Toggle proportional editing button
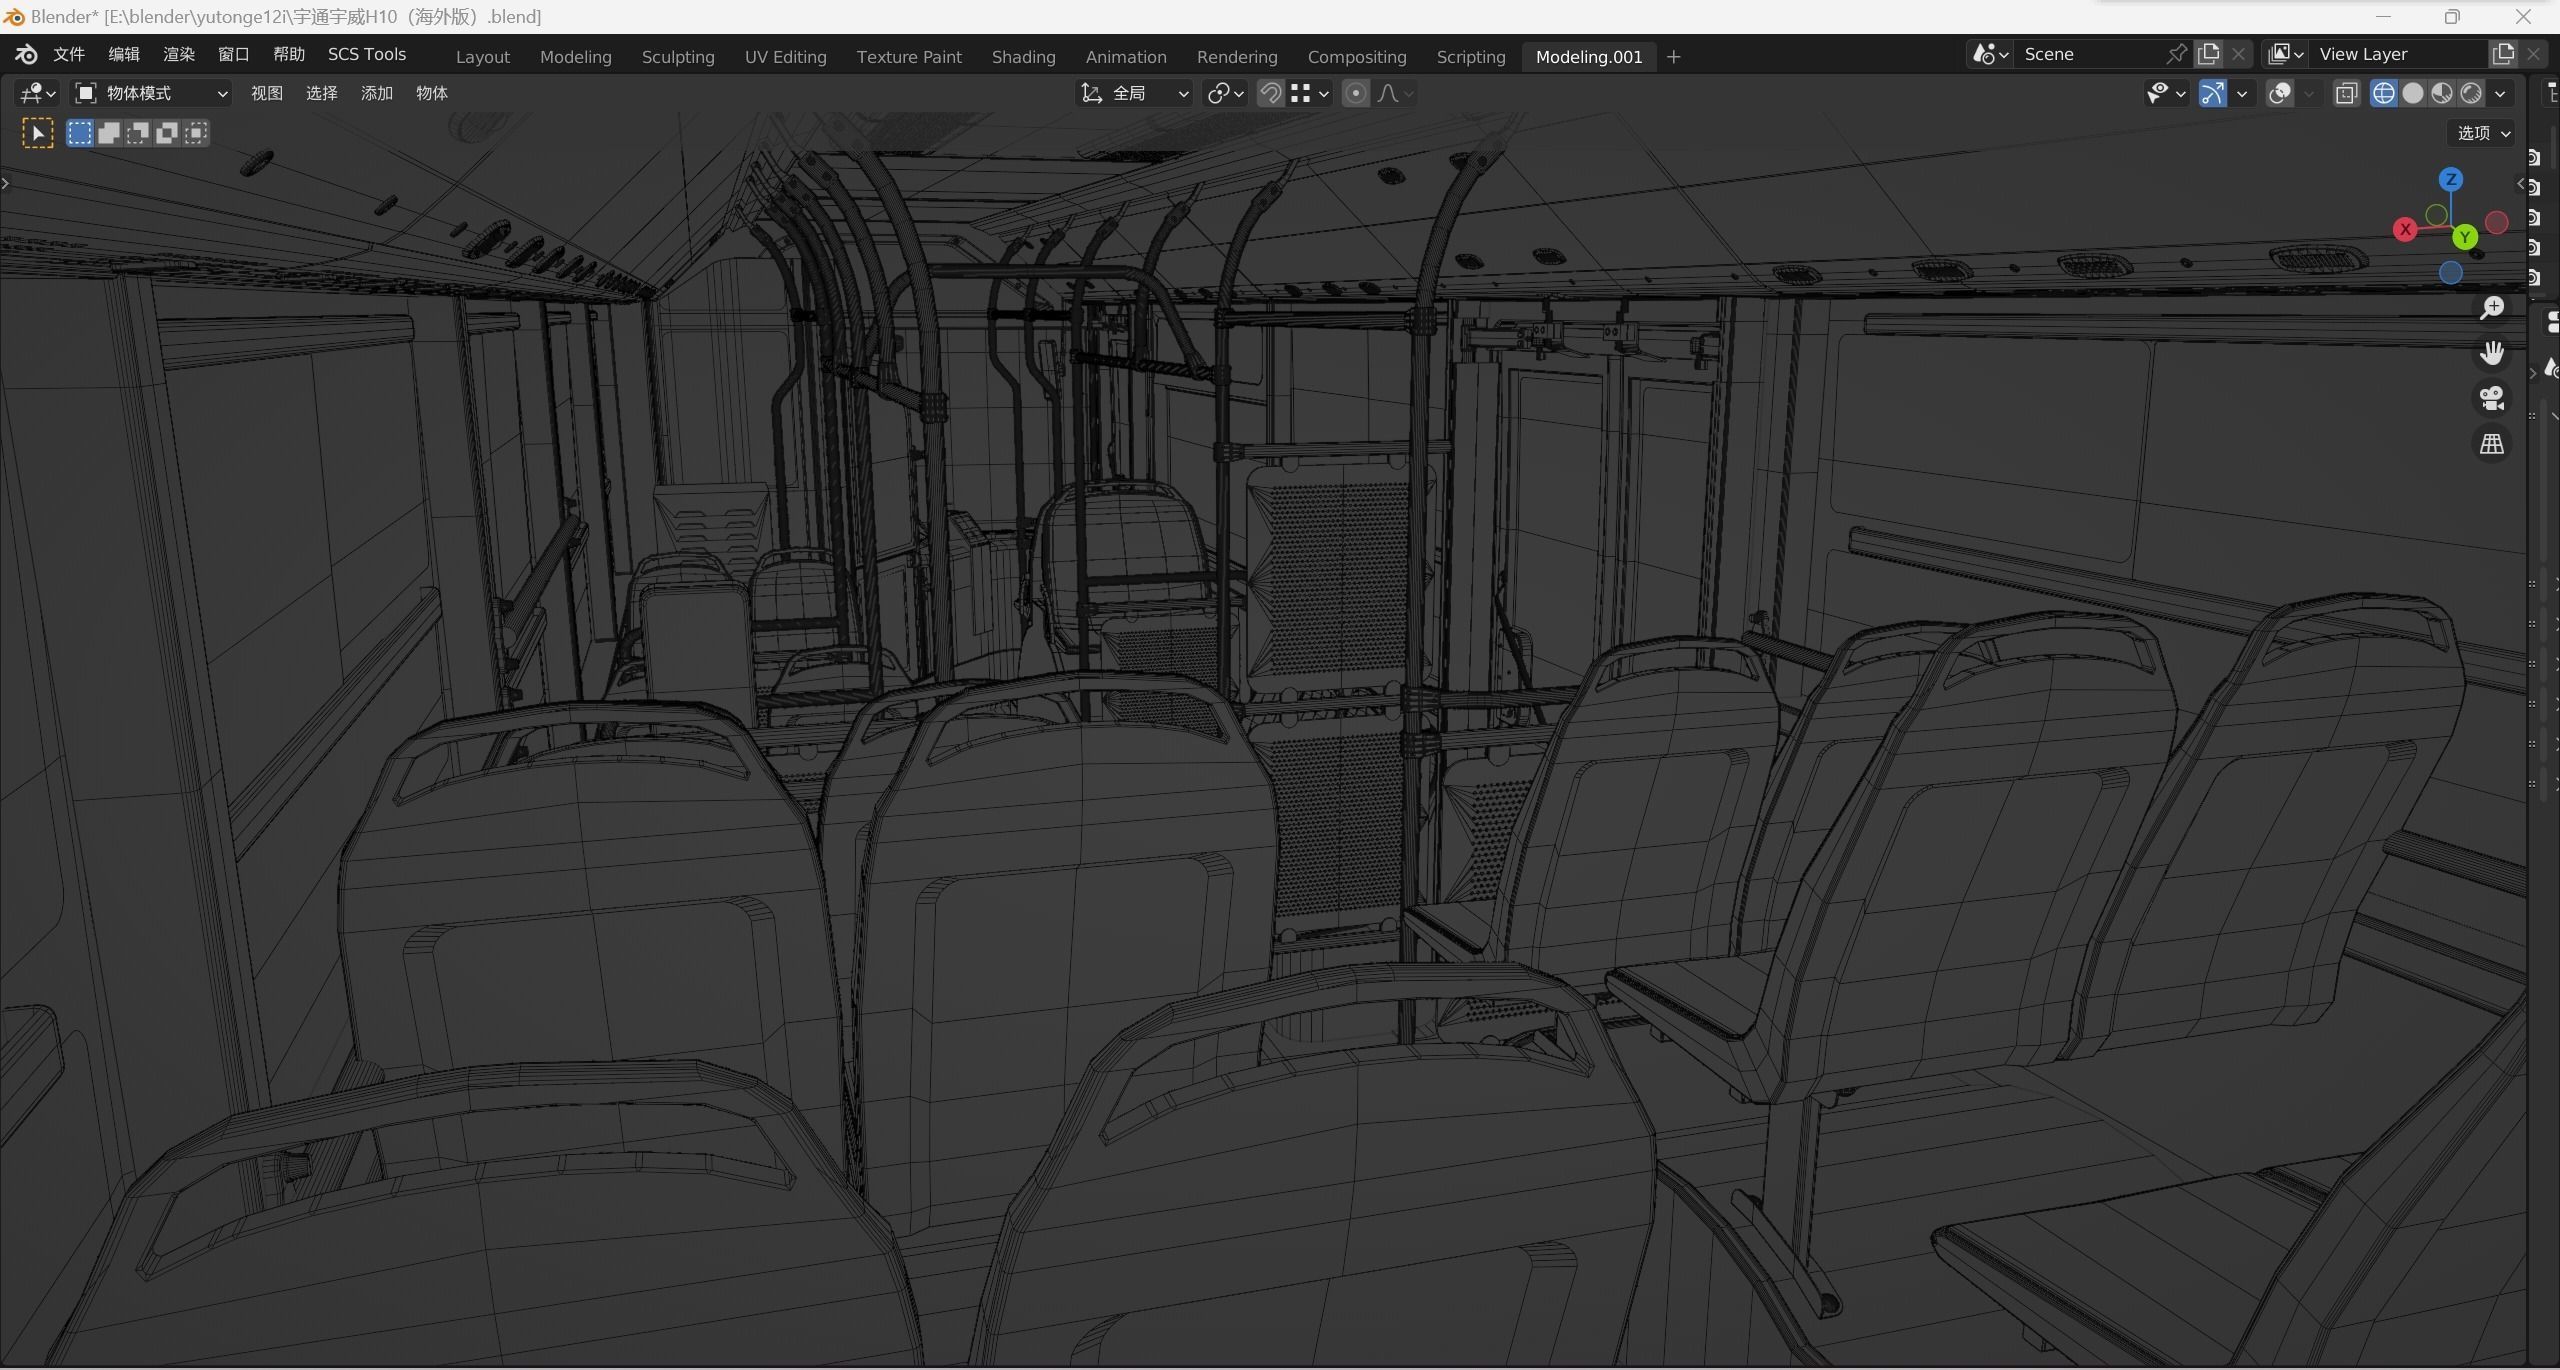This screenshot has height=1370, width=2560. click(x=1355, y=93)
